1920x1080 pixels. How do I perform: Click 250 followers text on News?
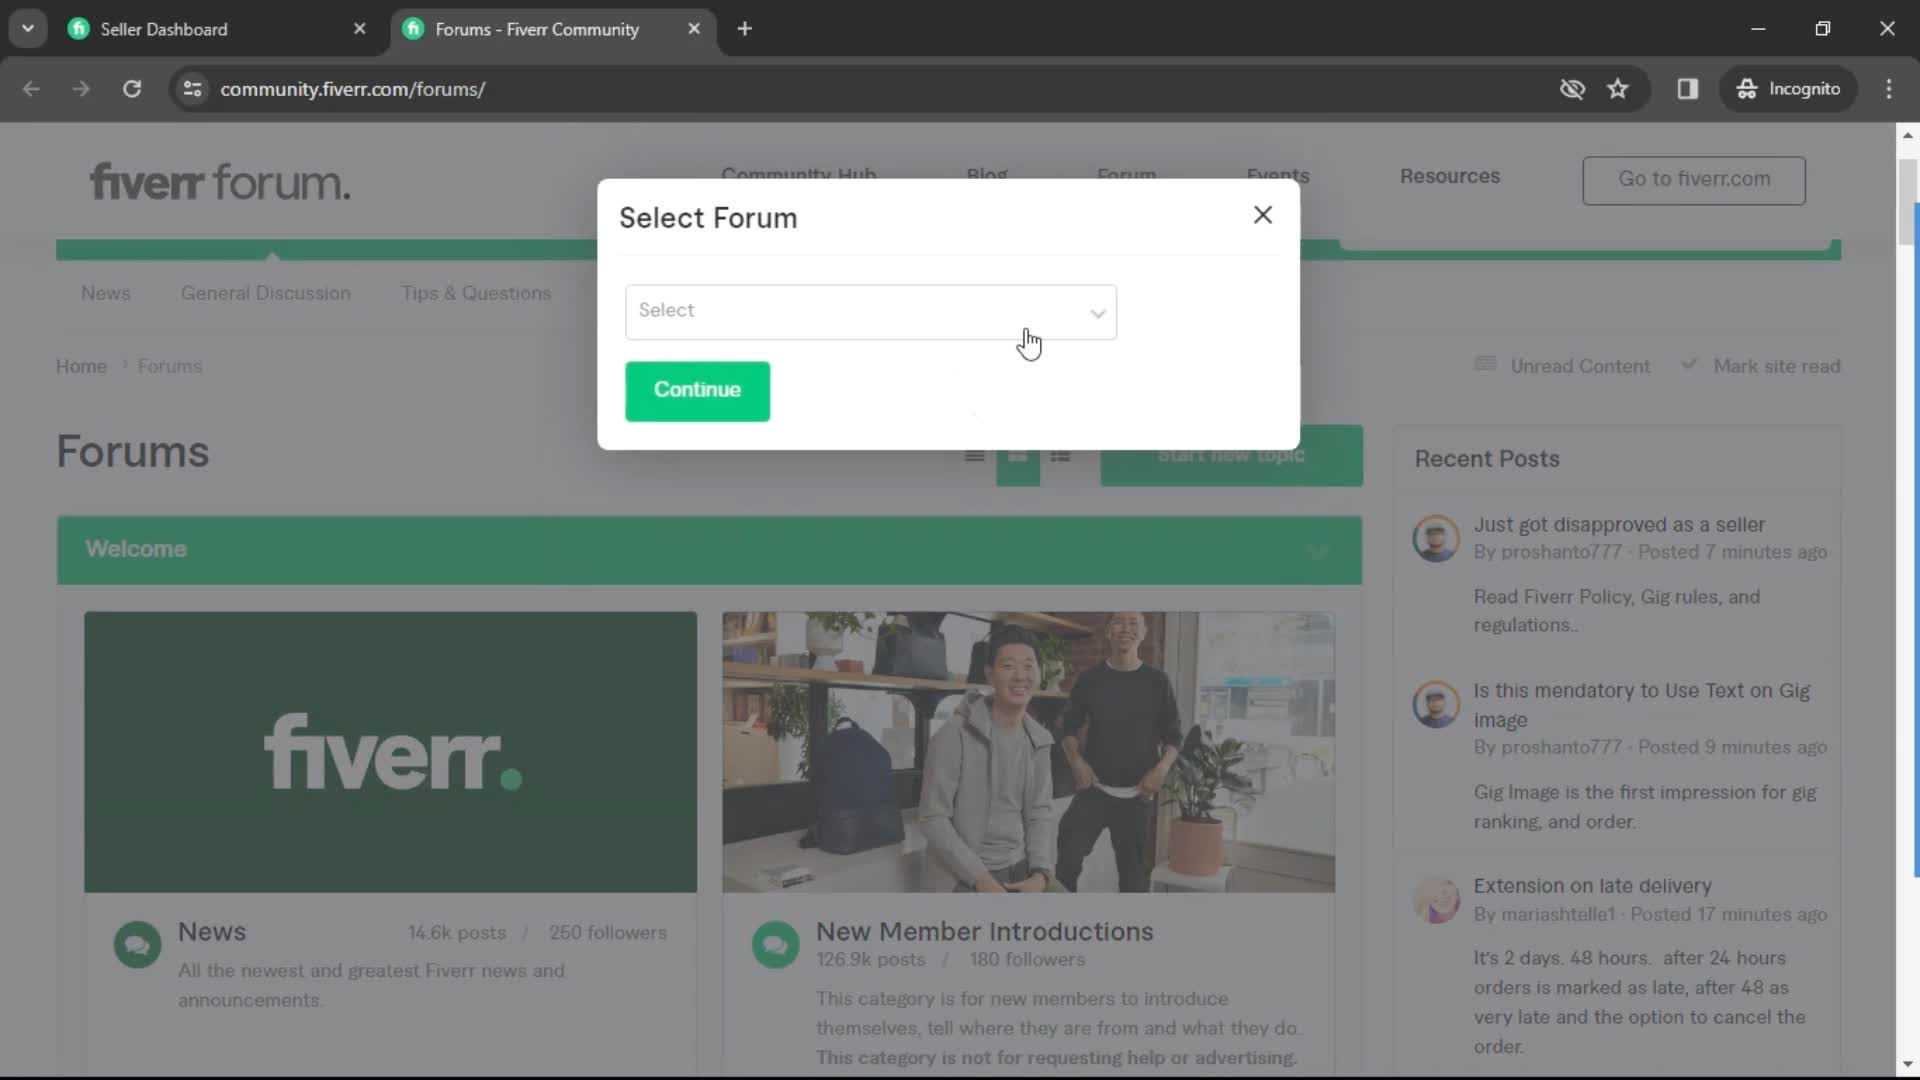tap(607, 933)
